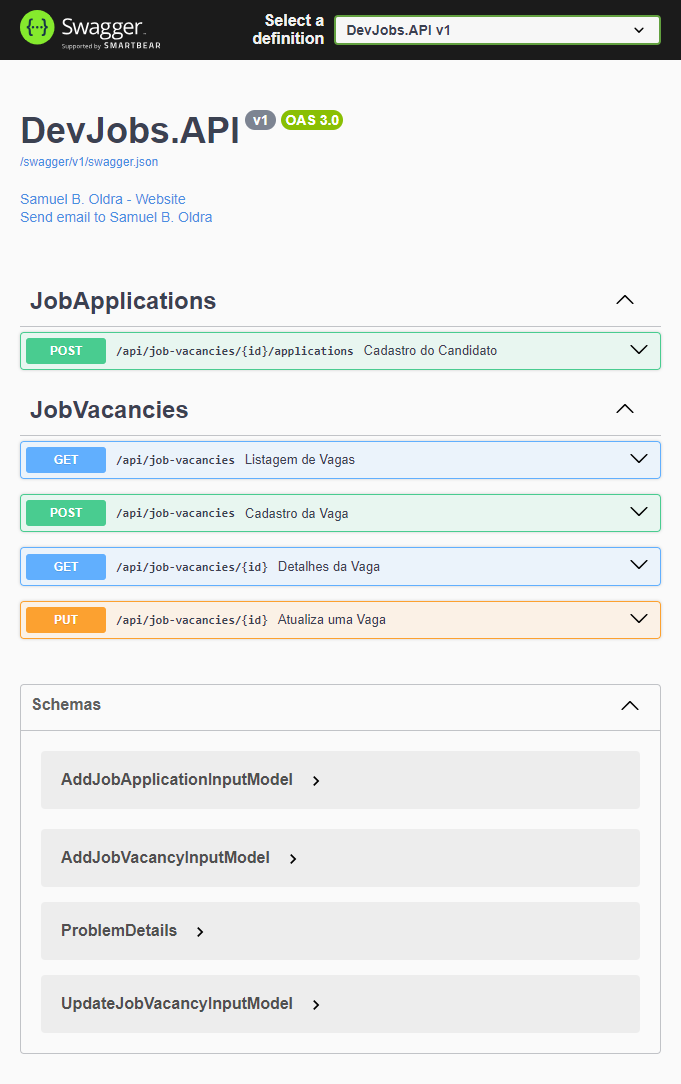Click the OAS 3.0 badge
This screenshot has width=681, height=1084.
pos(312,120)
